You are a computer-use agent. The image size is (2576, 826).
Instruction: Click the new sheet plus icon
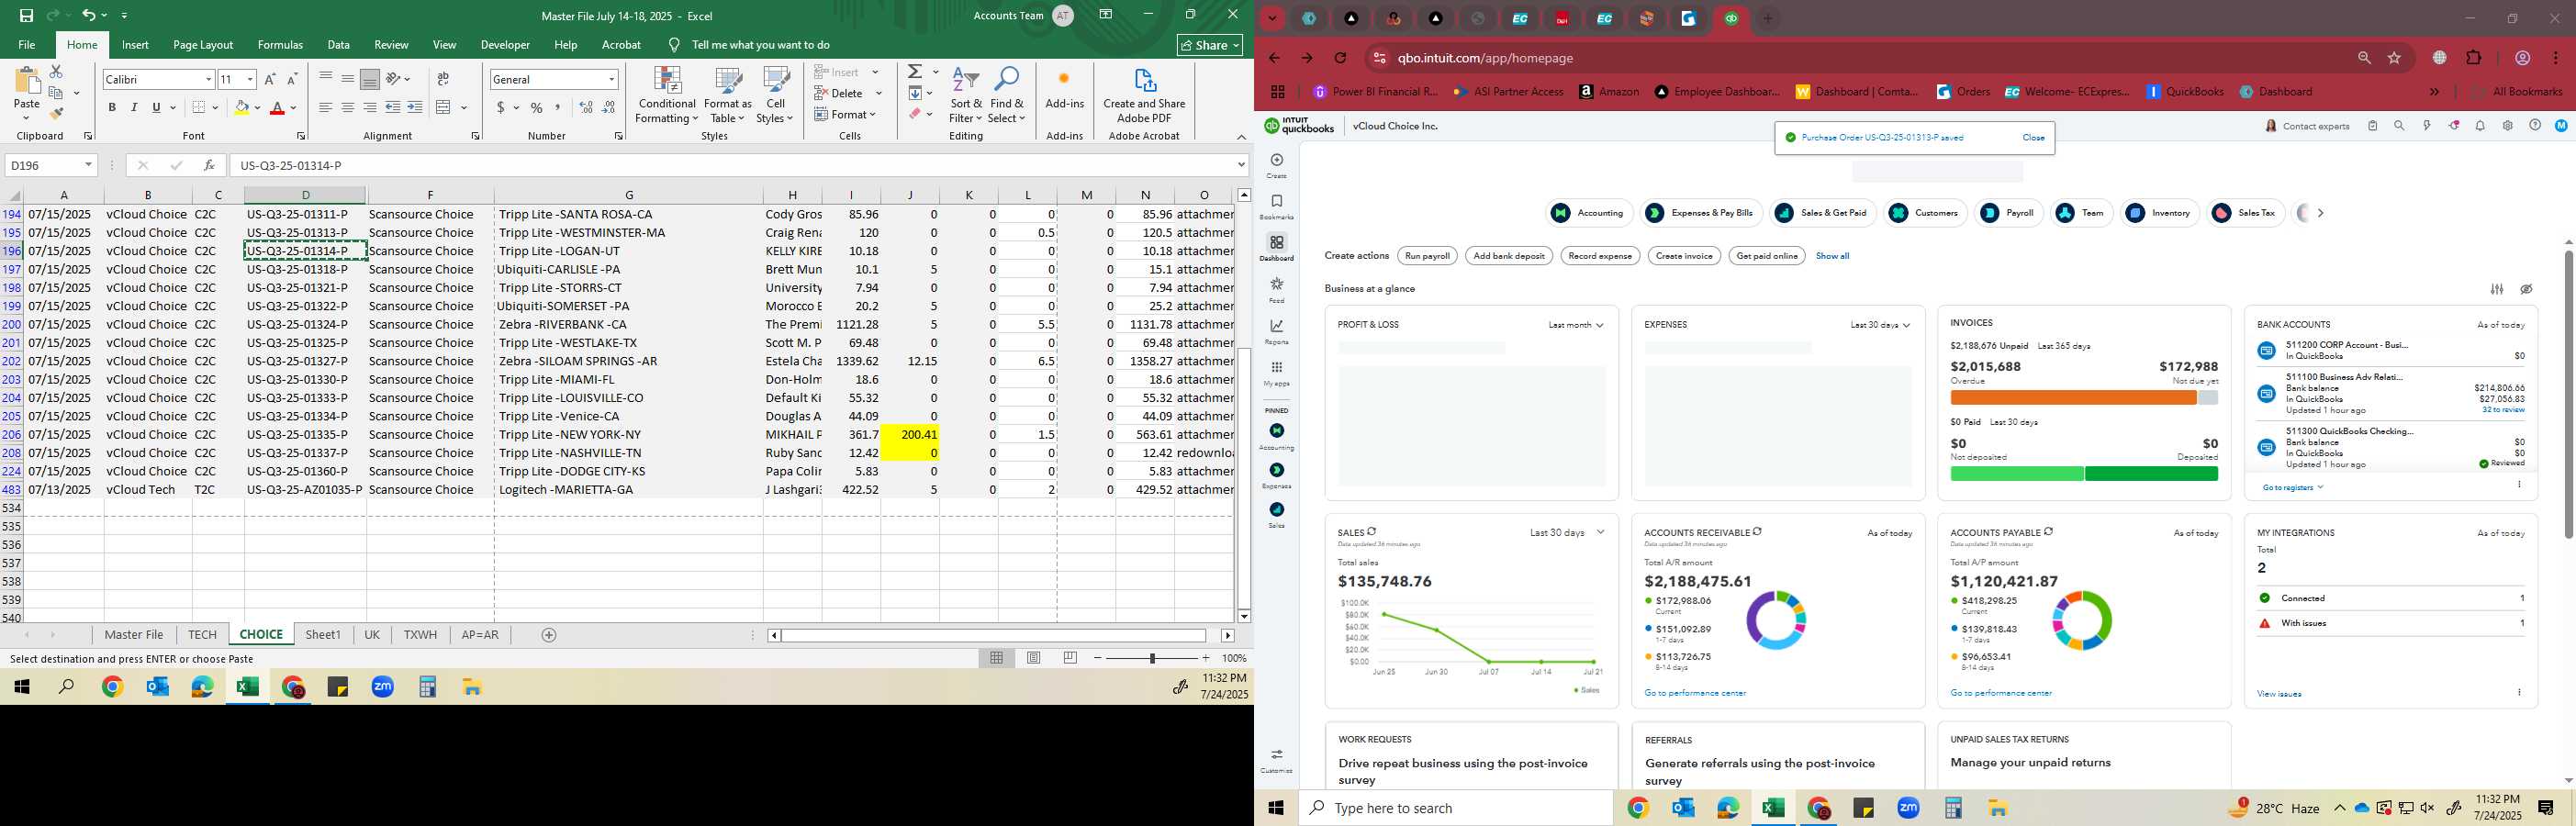click(x=549, y=635)
